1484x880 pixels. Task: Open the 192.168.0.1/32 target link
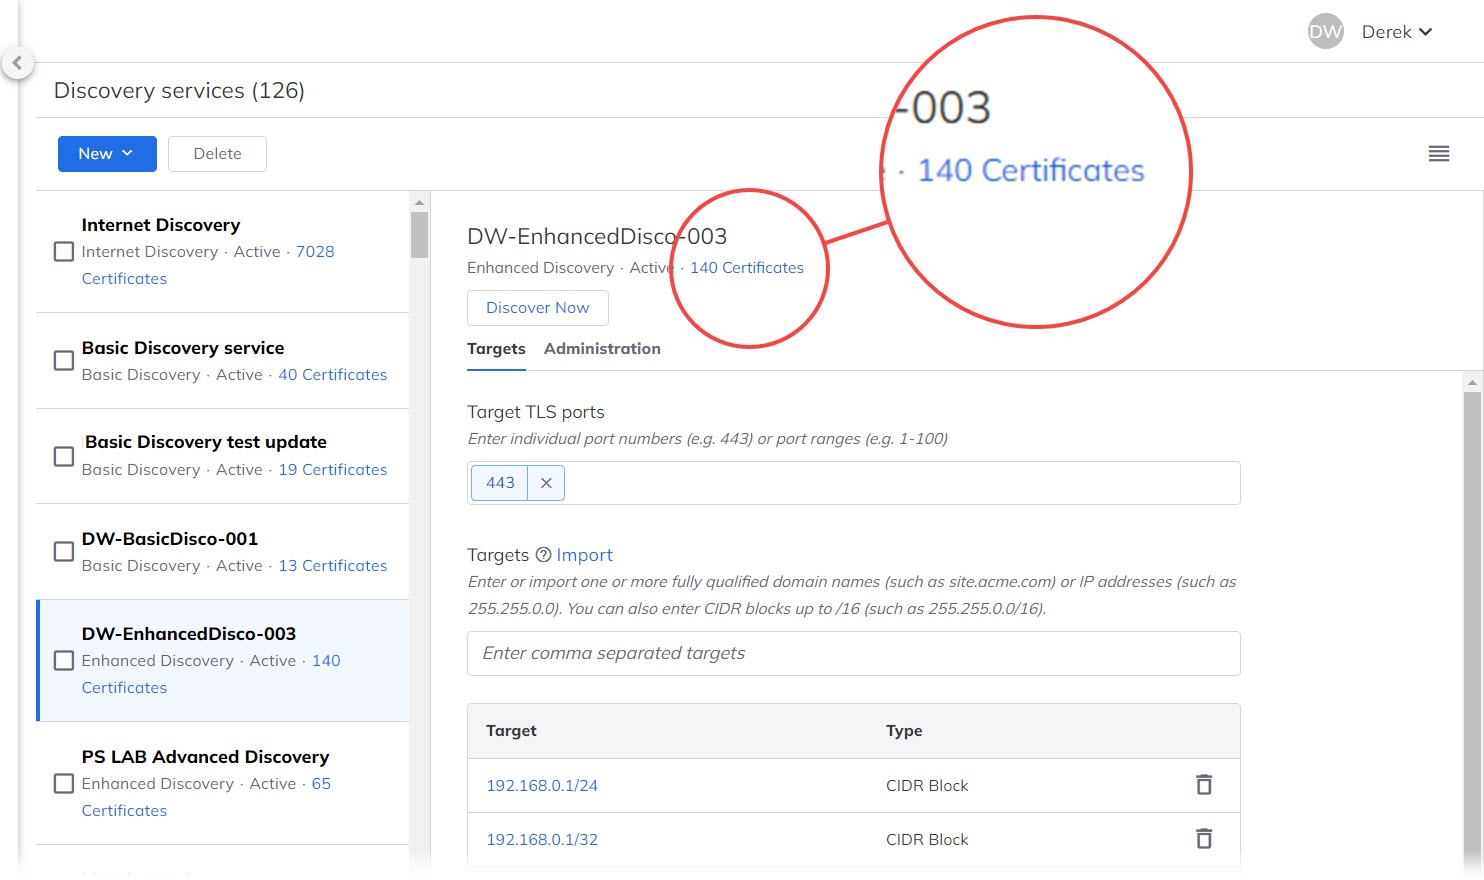pyautogui.click(x=542, y=840)
